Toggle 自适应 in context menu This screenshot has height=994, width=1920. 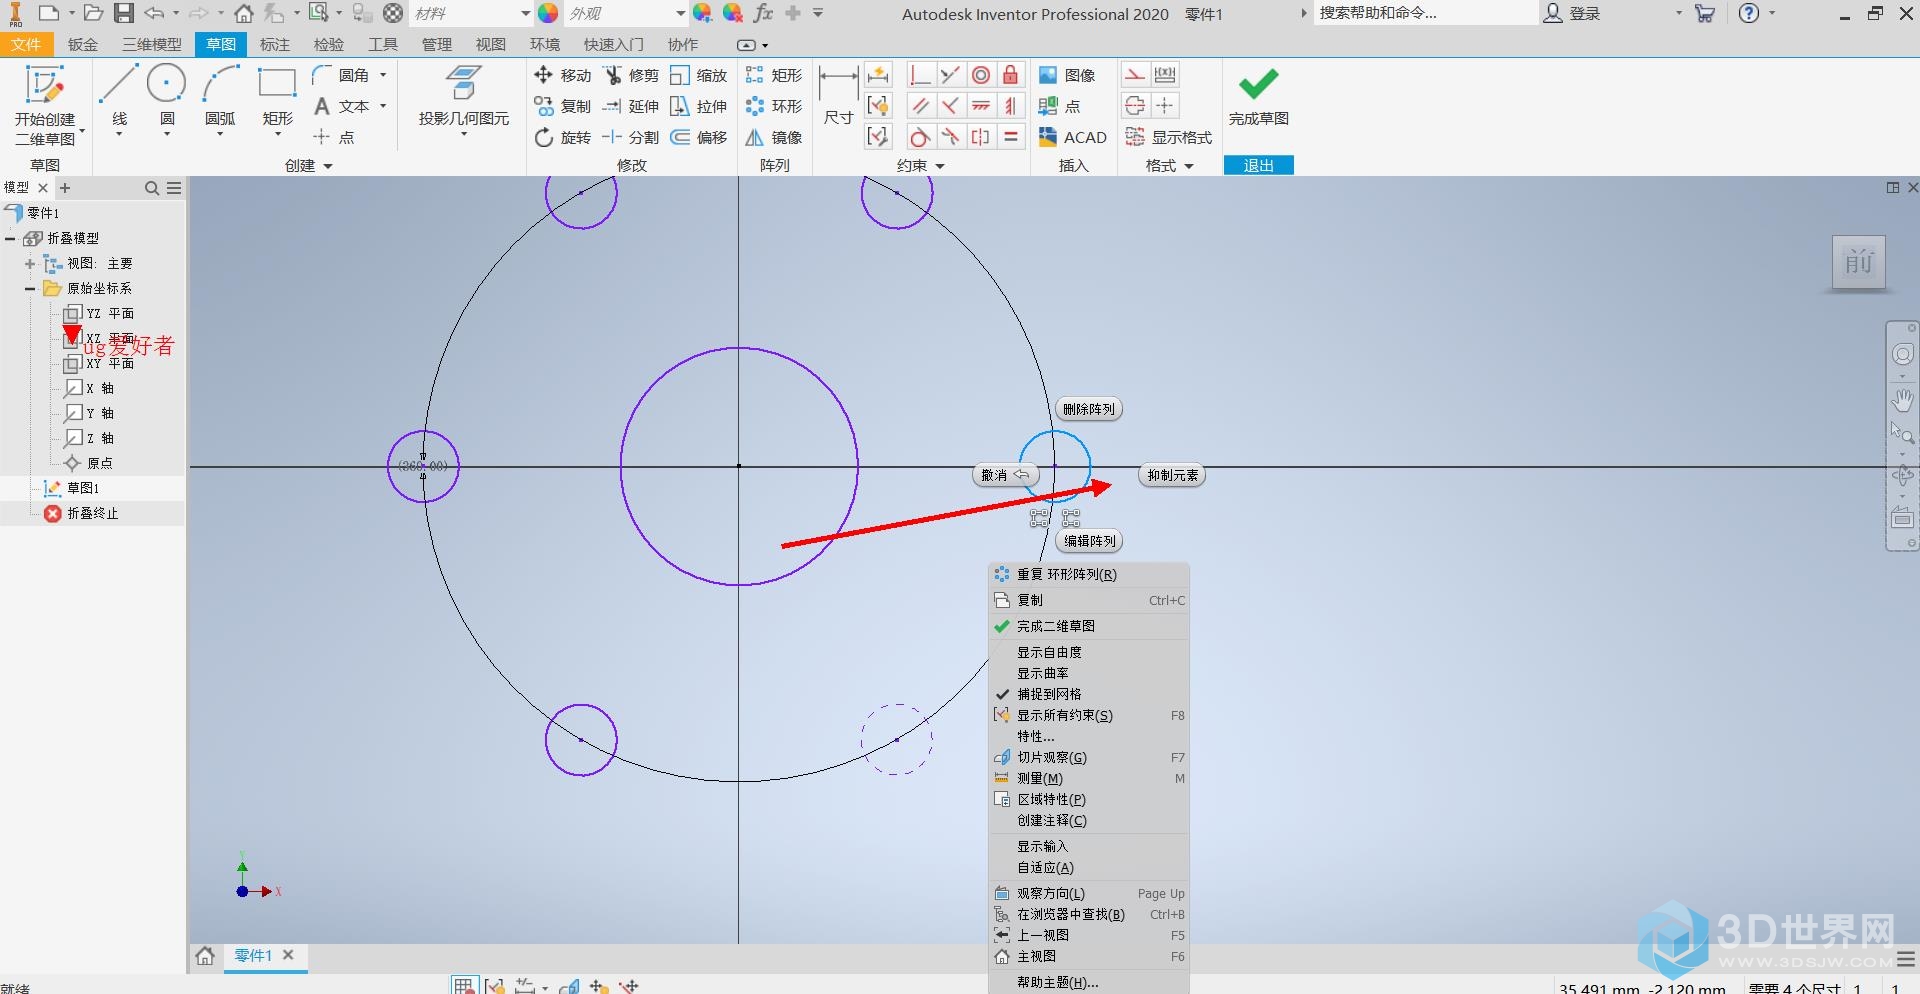pos(1089,868)
